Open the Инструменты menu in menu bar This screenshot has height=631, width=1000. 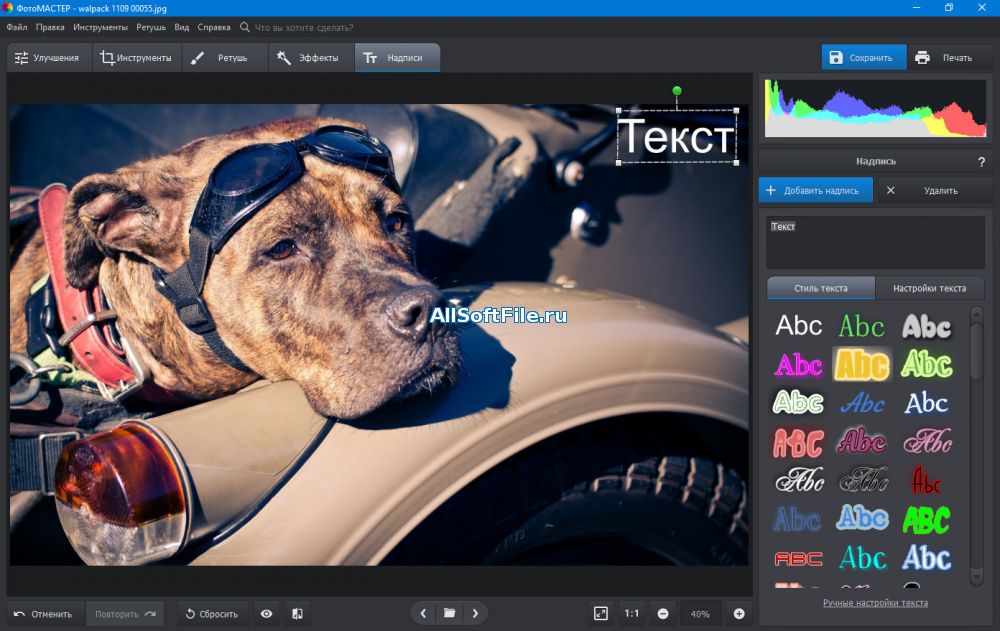click(100, 27)
